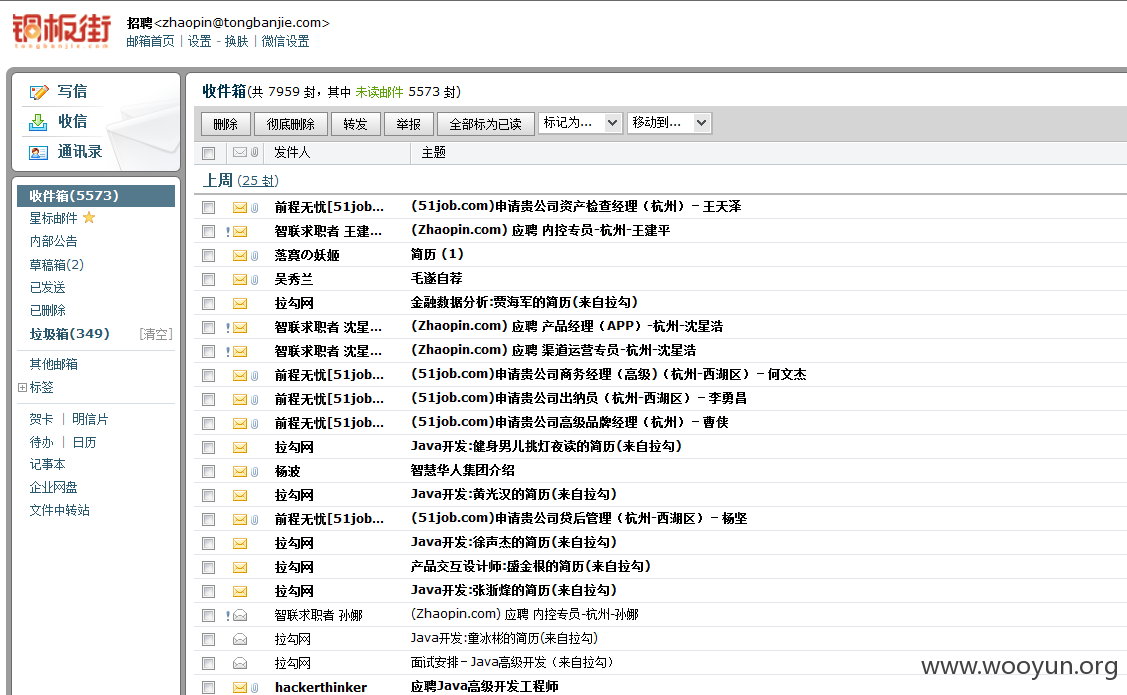Tick checkbox for 贾海军 resume mail

pos(208,303)
